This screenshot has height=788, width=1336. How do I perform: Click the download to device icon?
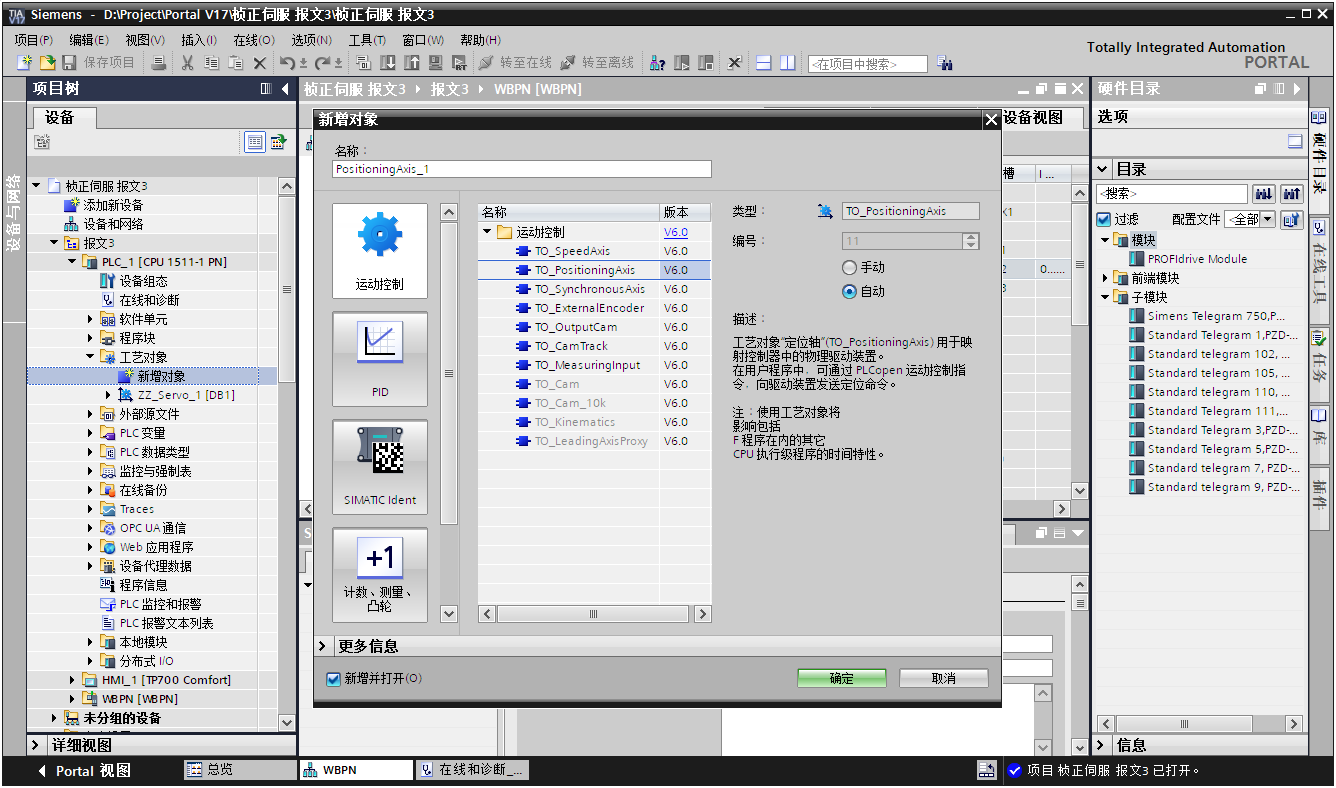(x=387, y=63)
